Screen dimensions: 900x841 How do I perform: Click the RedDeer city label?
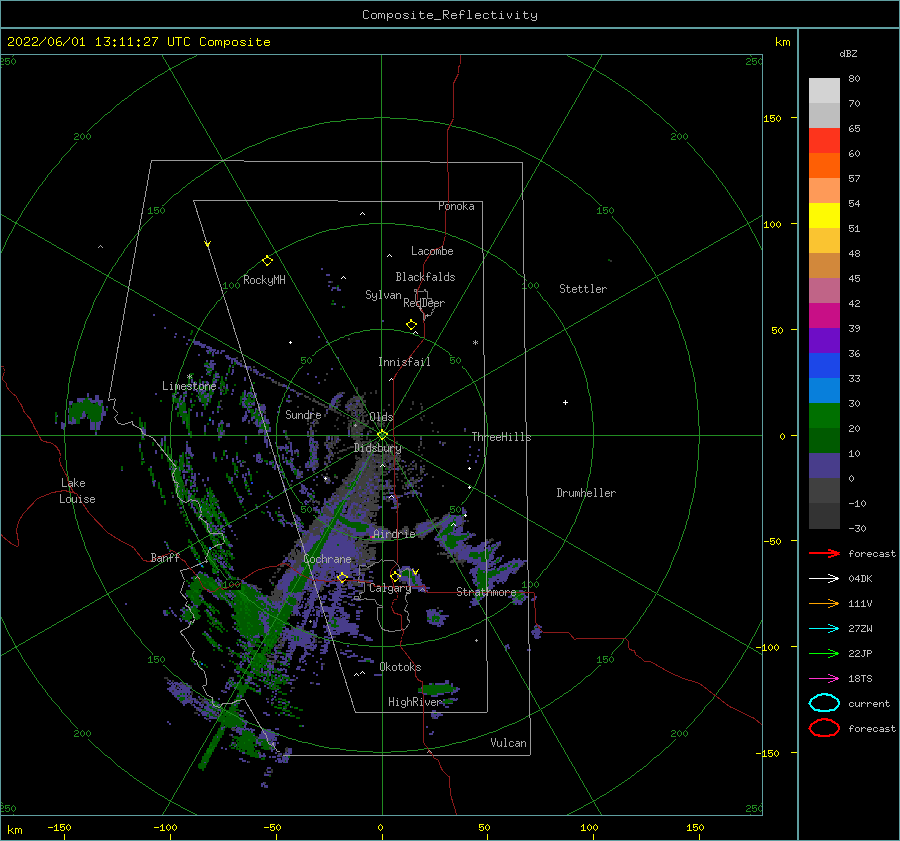click(424, 303)
